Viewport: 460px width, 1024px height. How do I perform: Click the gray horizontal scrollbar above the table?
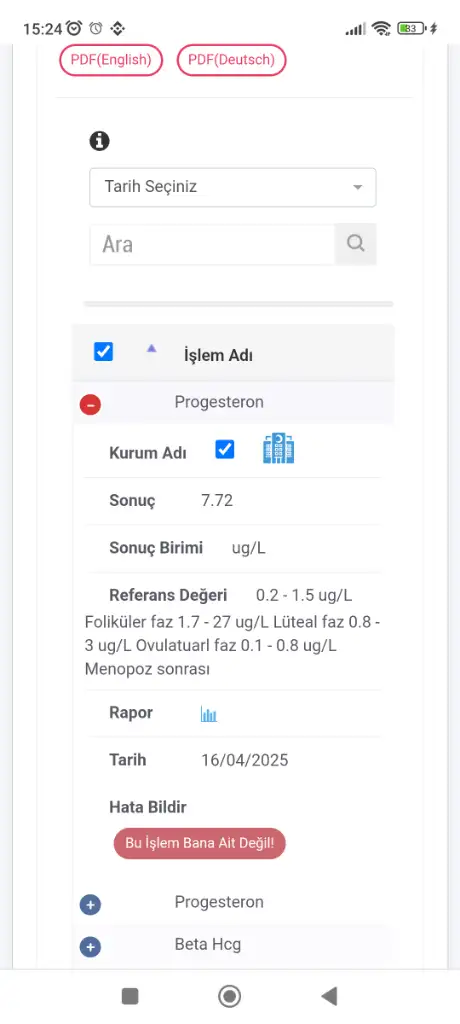tap(238, 304)
